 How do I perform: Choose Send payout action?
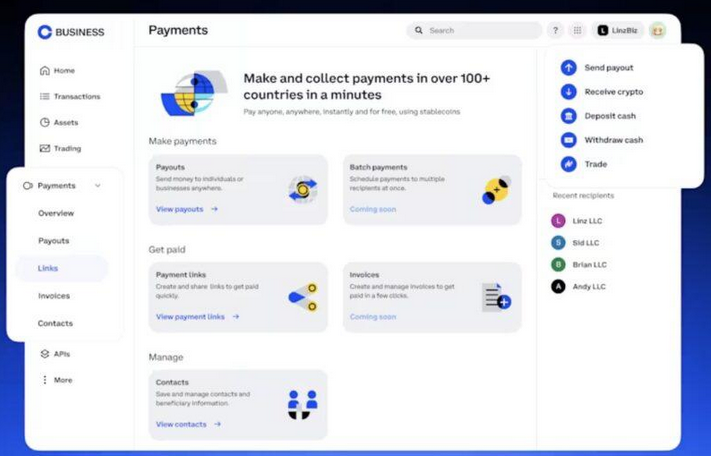(609, 68)
